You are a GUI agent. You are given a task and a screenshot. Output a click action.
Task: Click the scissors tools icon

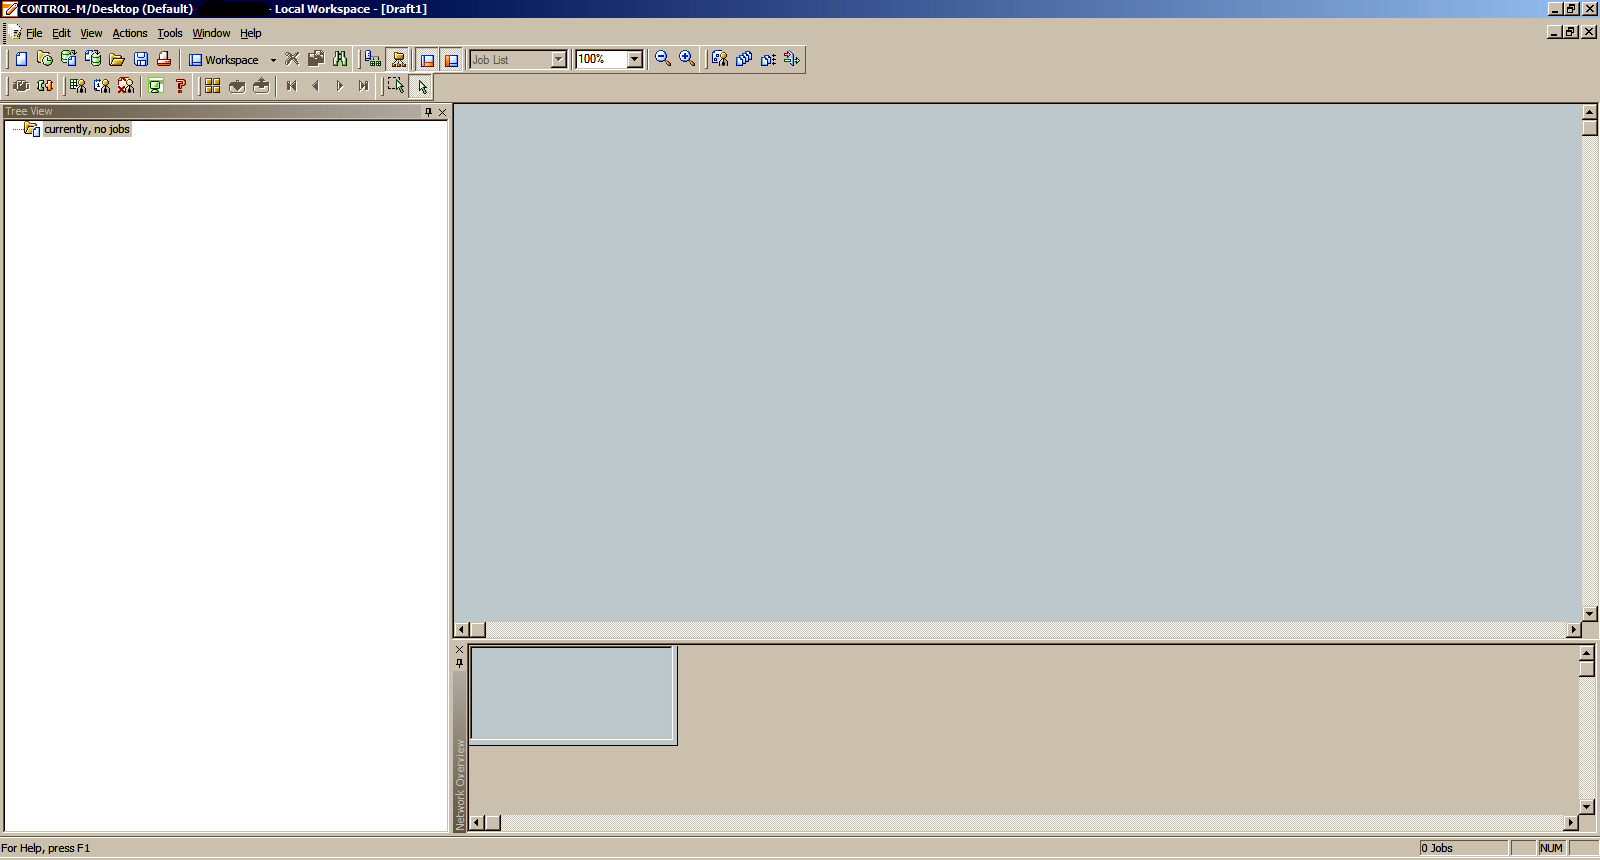(x=292, y=59)
